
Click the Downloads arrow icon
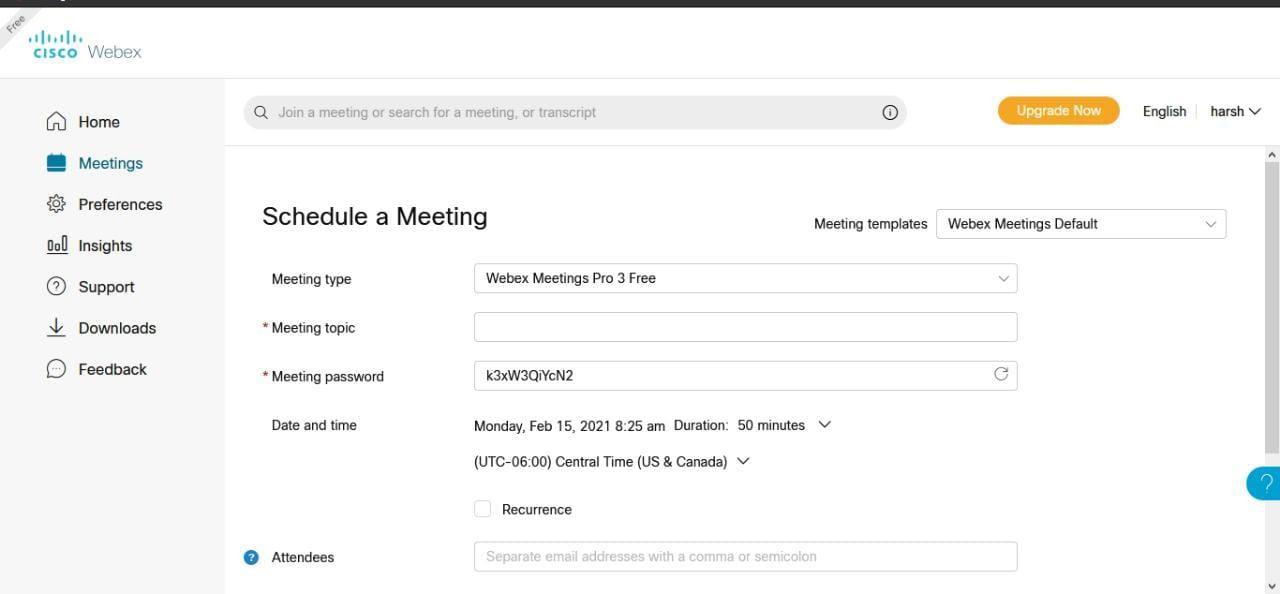56,327
